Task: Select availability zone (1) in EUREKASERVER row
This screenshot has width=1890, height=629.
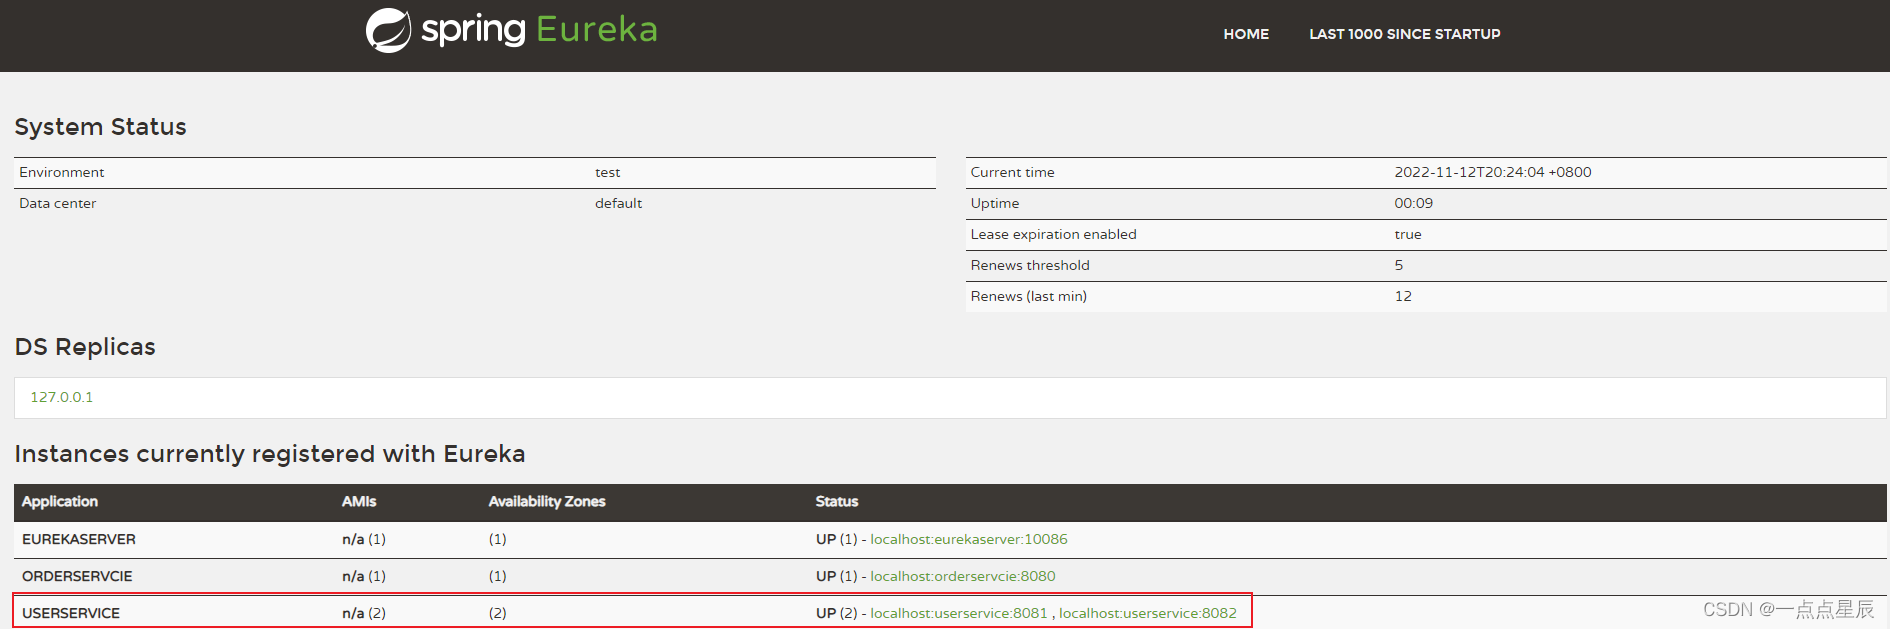Action: [x=498, y=539]
